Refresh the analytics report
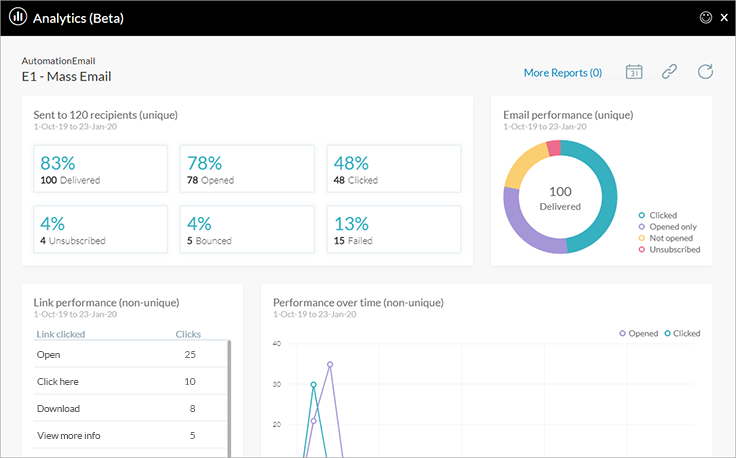This screenshot has width=736, height=458. 705,71
